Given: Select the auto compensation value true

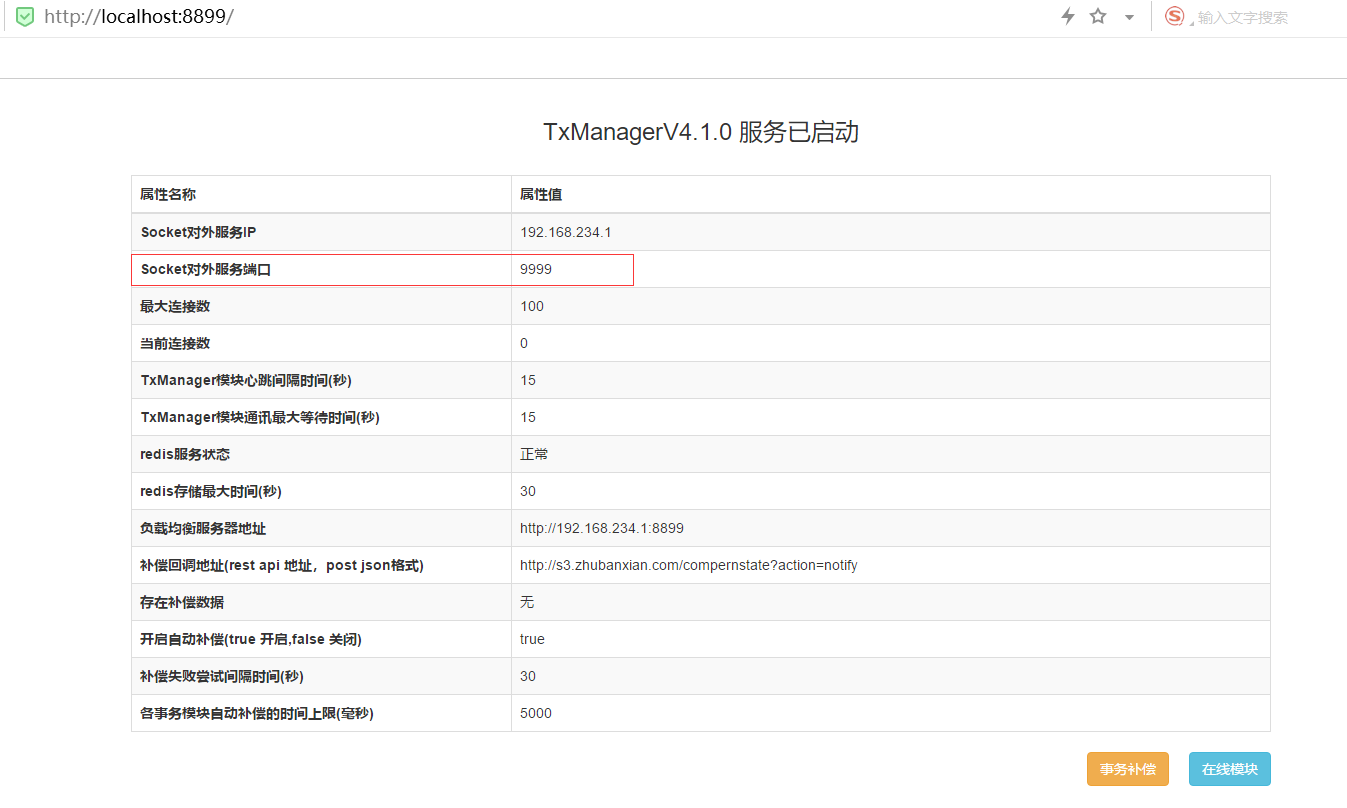Looking at the screenshot, I should 532,639.
